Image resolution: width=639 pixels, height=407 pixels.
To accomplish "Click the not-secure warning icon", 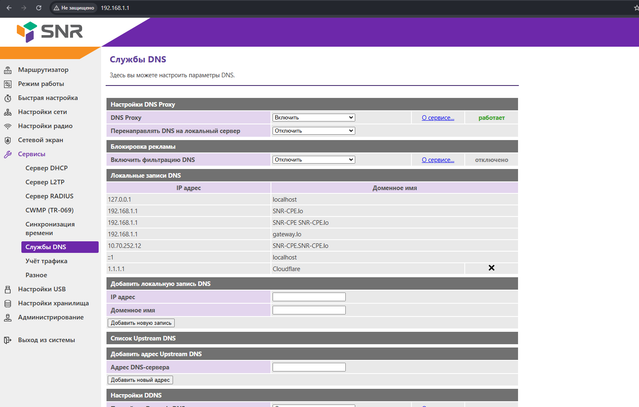I will click(x=56, y=8).
